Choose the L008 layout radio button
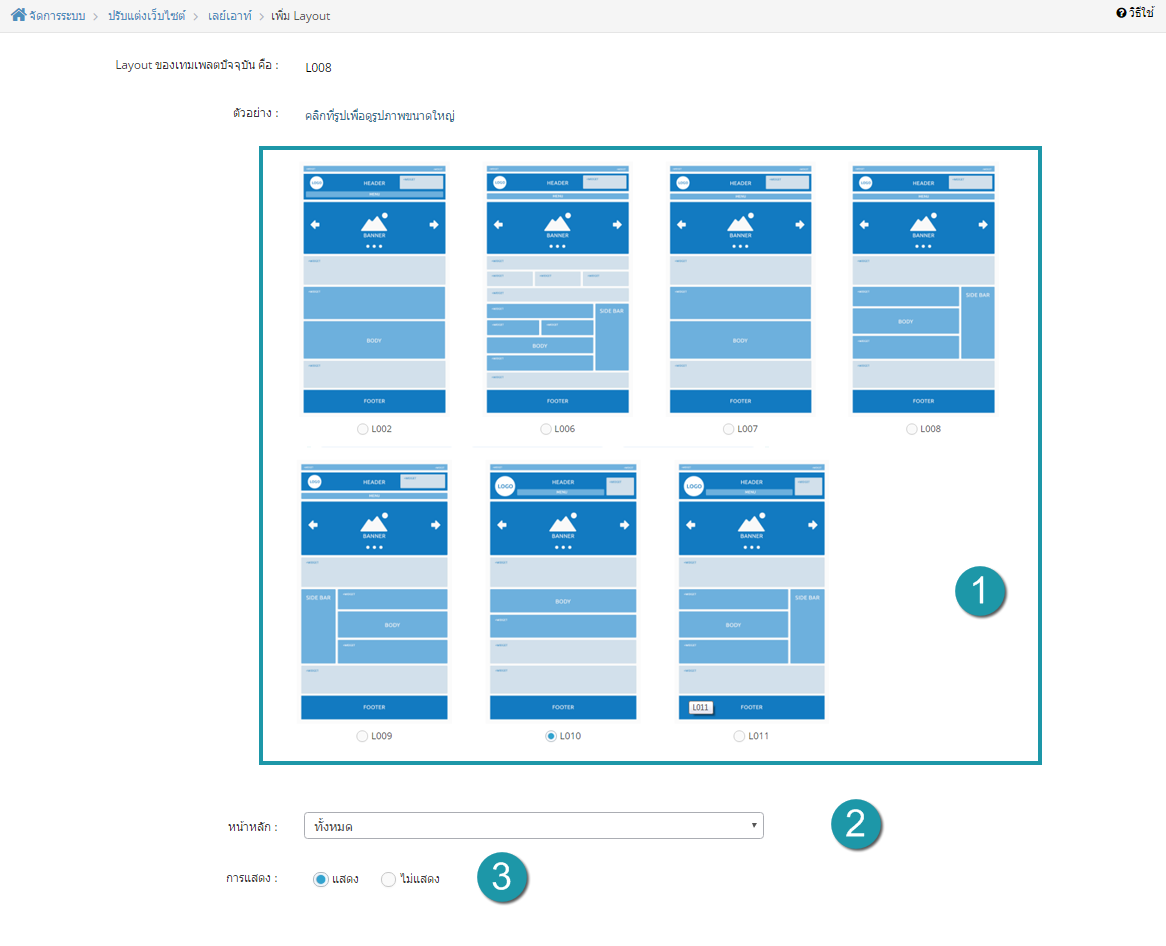 click(x=911, y=429)
